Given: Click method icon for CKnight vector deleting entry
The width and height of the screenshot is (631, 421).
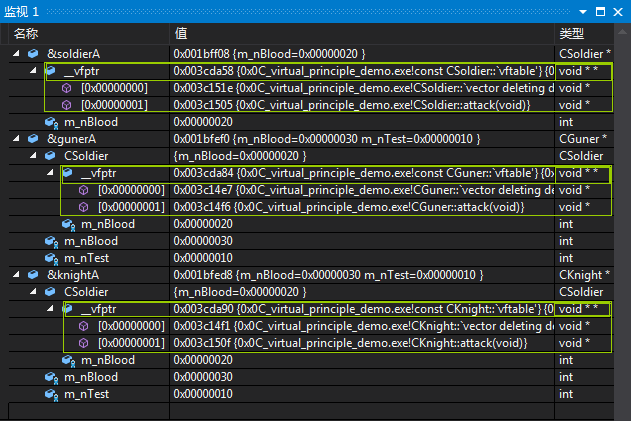Looking at the screenshot, I should 84,326.
